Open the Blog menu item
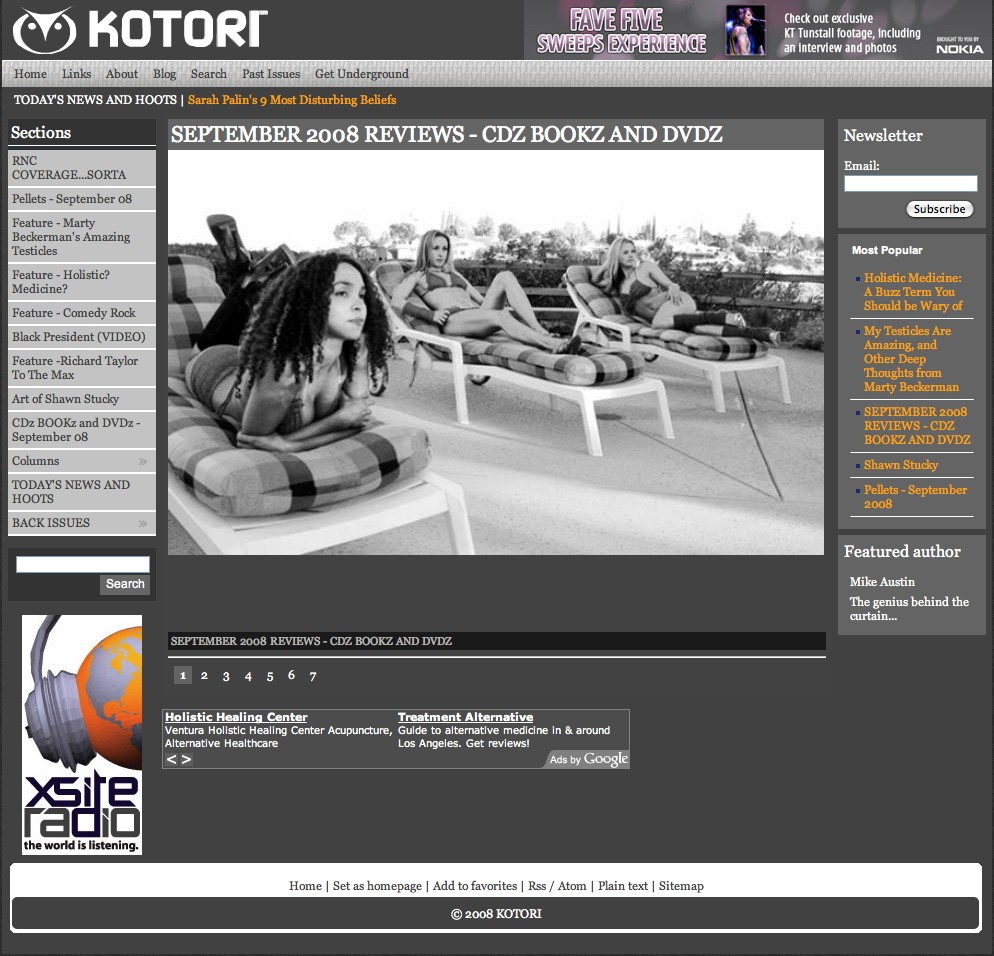Viewport: 994px width, 956px height. pyautogui.click(x=164, y=74)
